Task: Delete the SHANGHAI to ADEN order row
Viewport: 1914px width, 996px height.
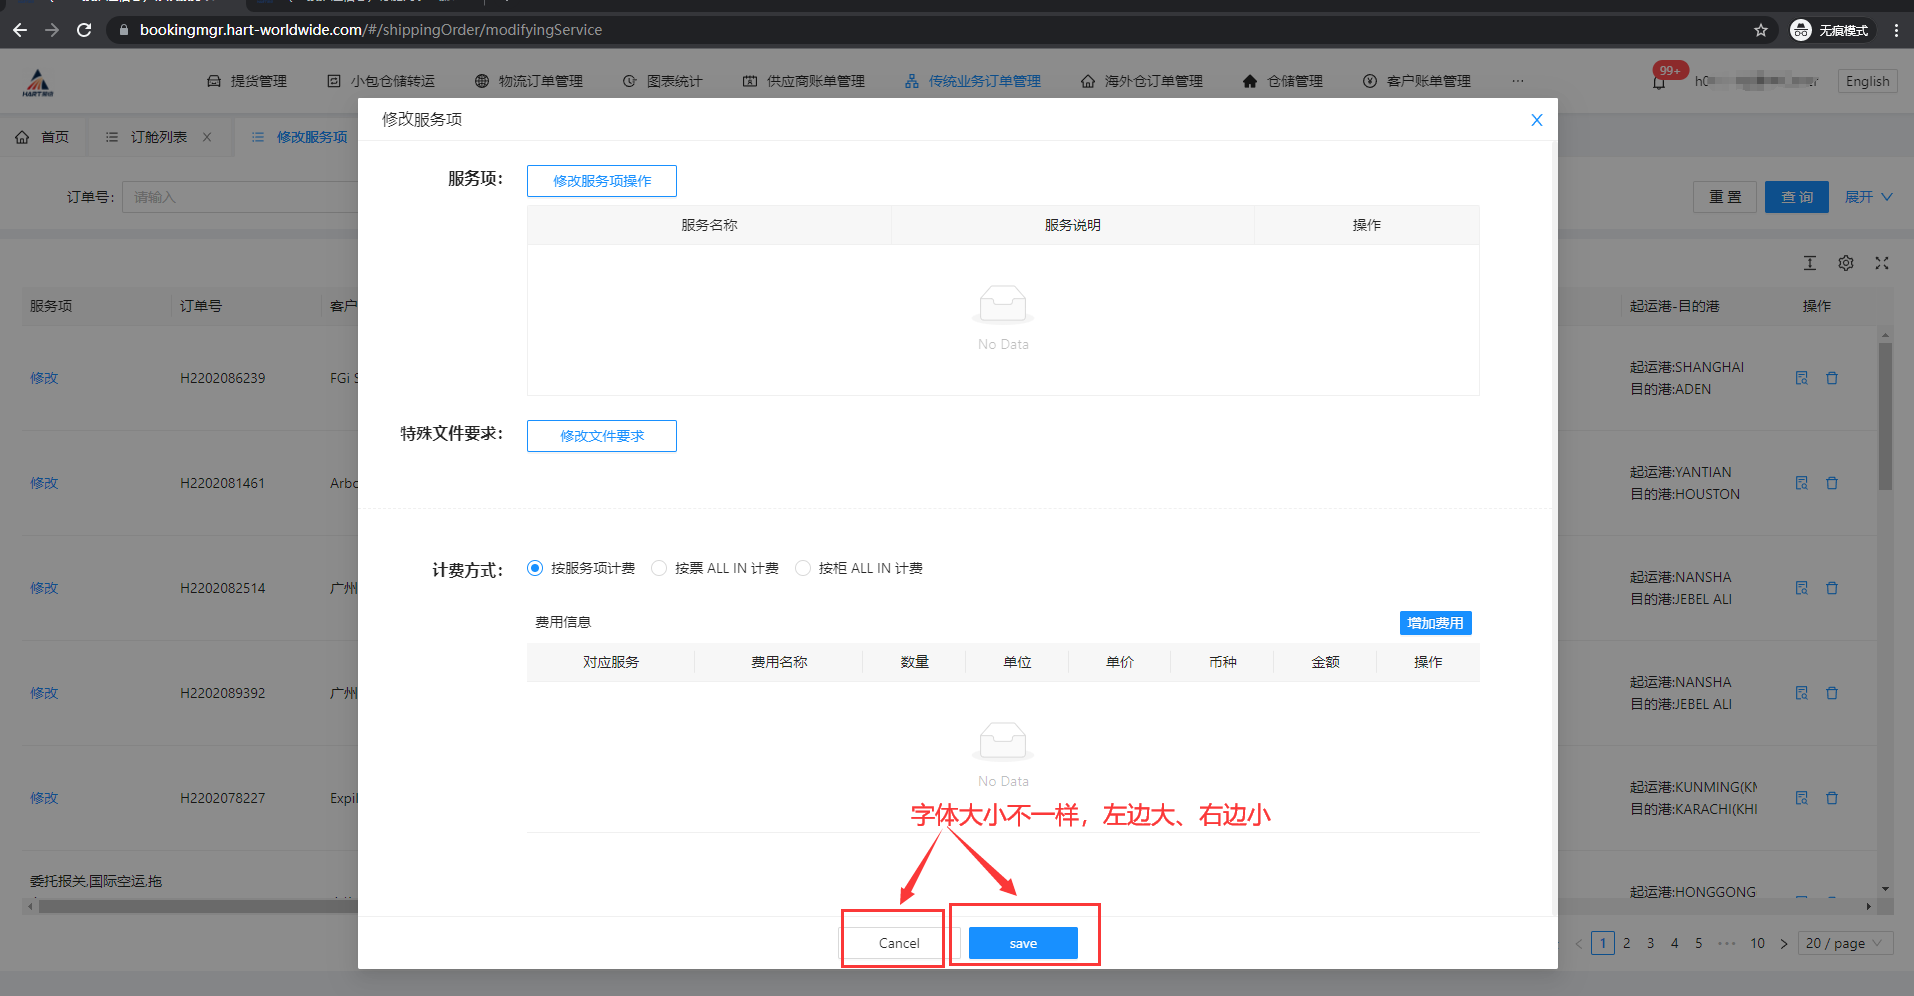Action: (1831, 378)
